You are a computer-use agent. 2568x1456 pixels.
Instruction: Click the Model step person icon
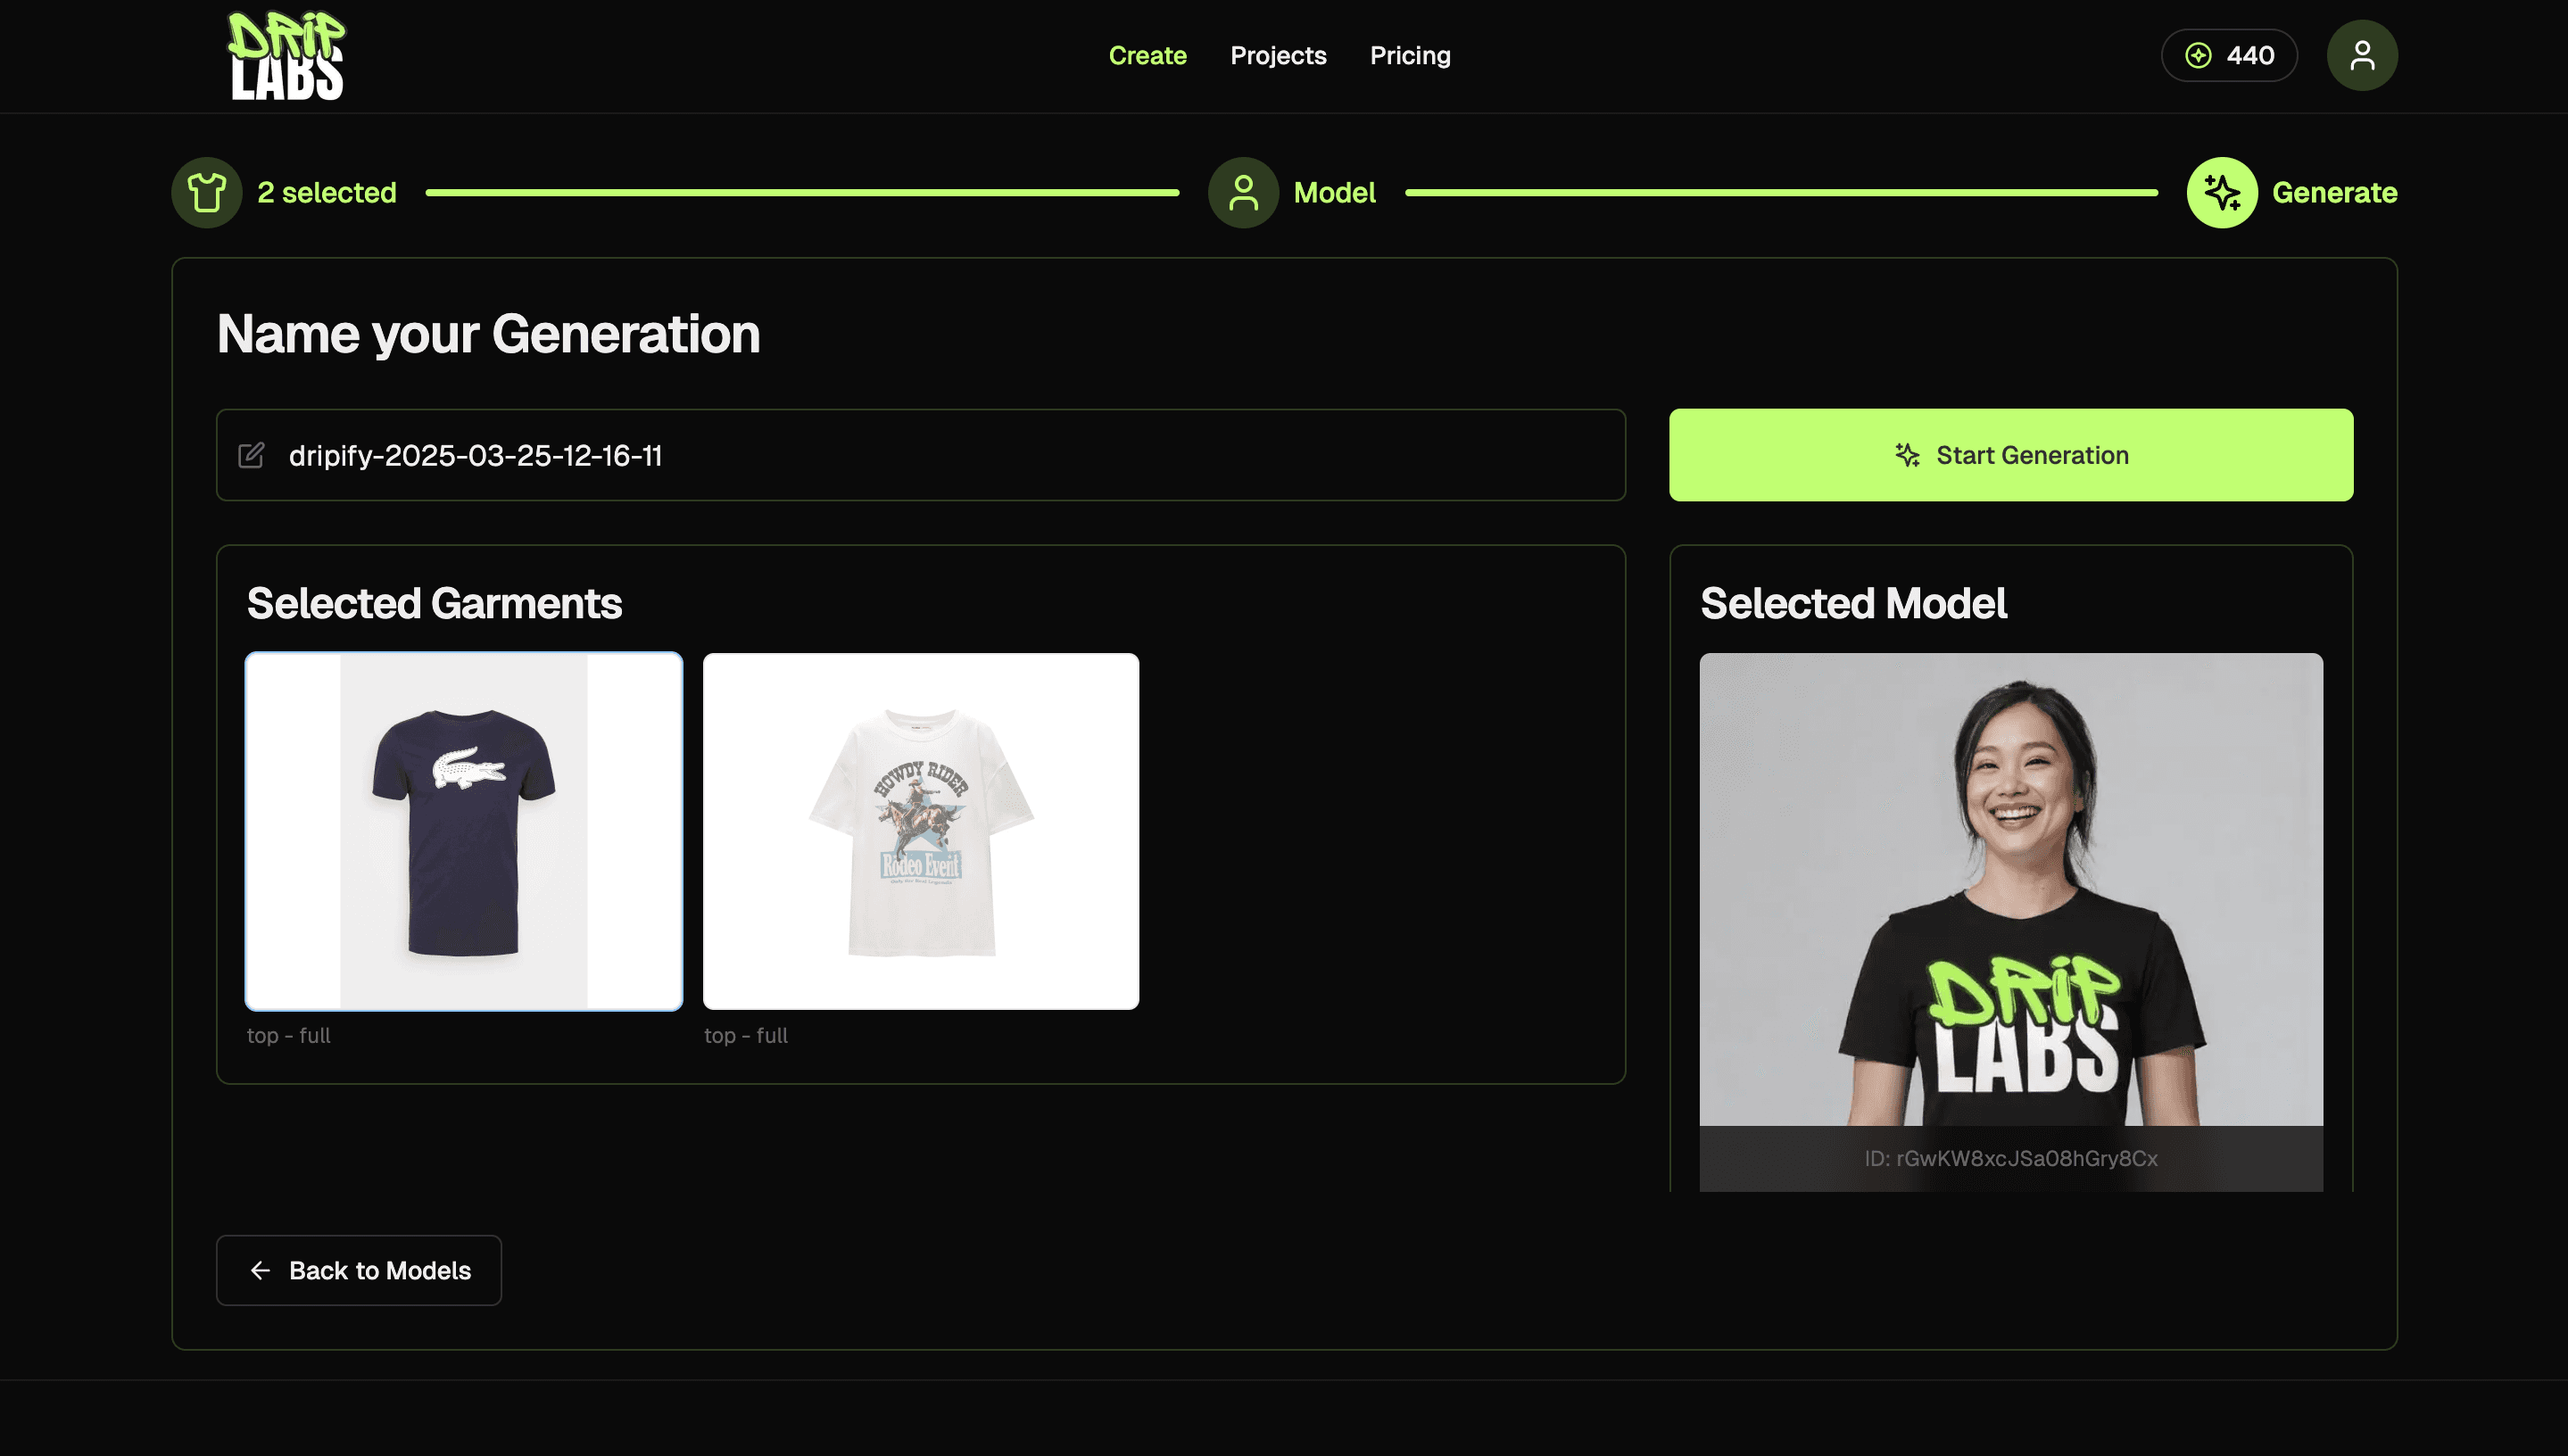1243,192
